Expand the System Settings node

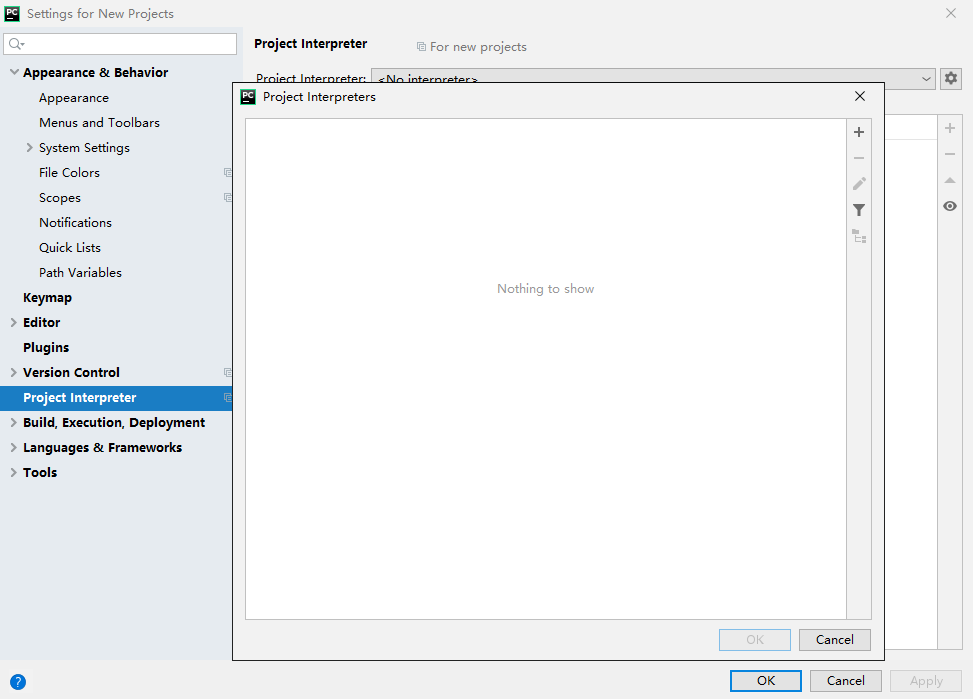pyautogui.click(x=29, y=147)
